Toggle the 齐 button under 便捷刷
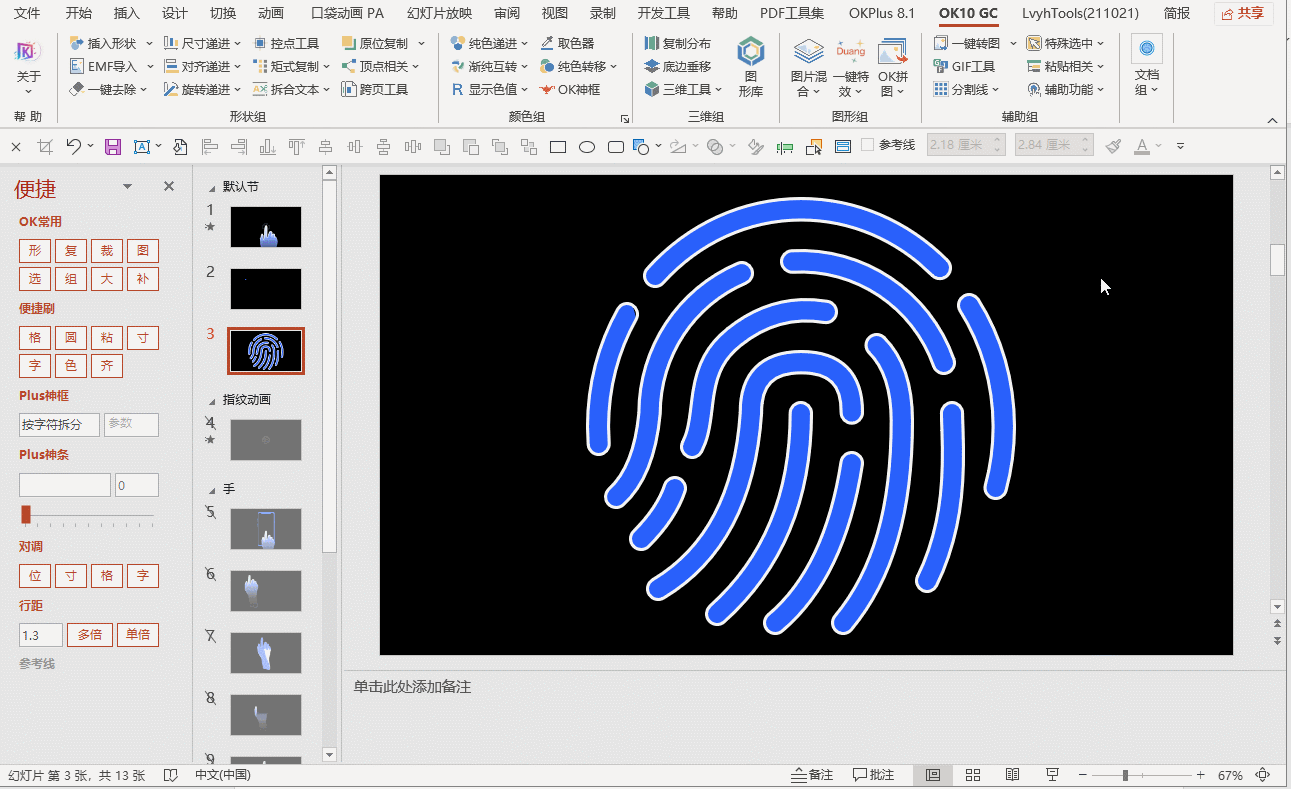The height and width of the screenshot is (789, 1291). tap(106, 366)
